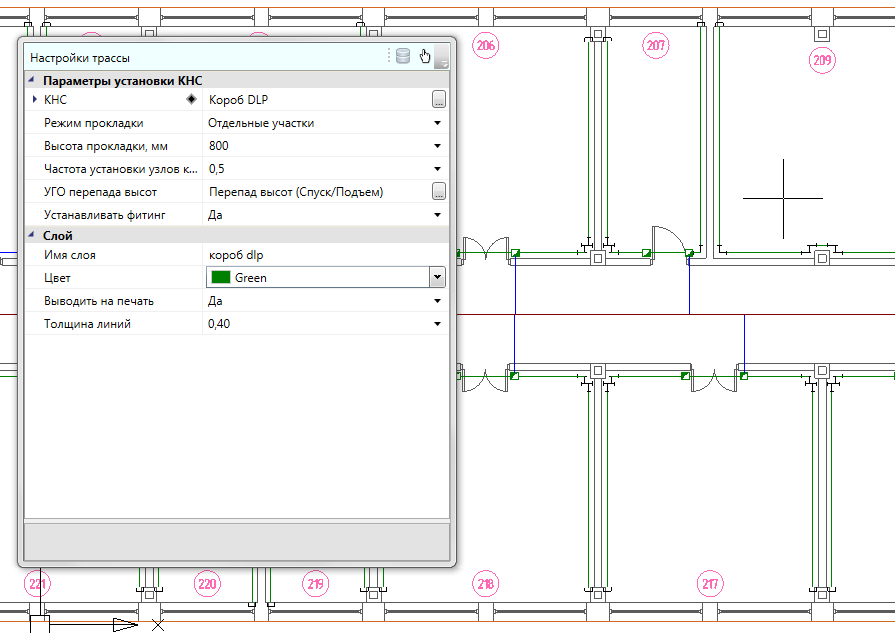Select the 'Перепад высот (Спуск/Подъем)' value
The image size is (895, 633).
pos(296,192)
